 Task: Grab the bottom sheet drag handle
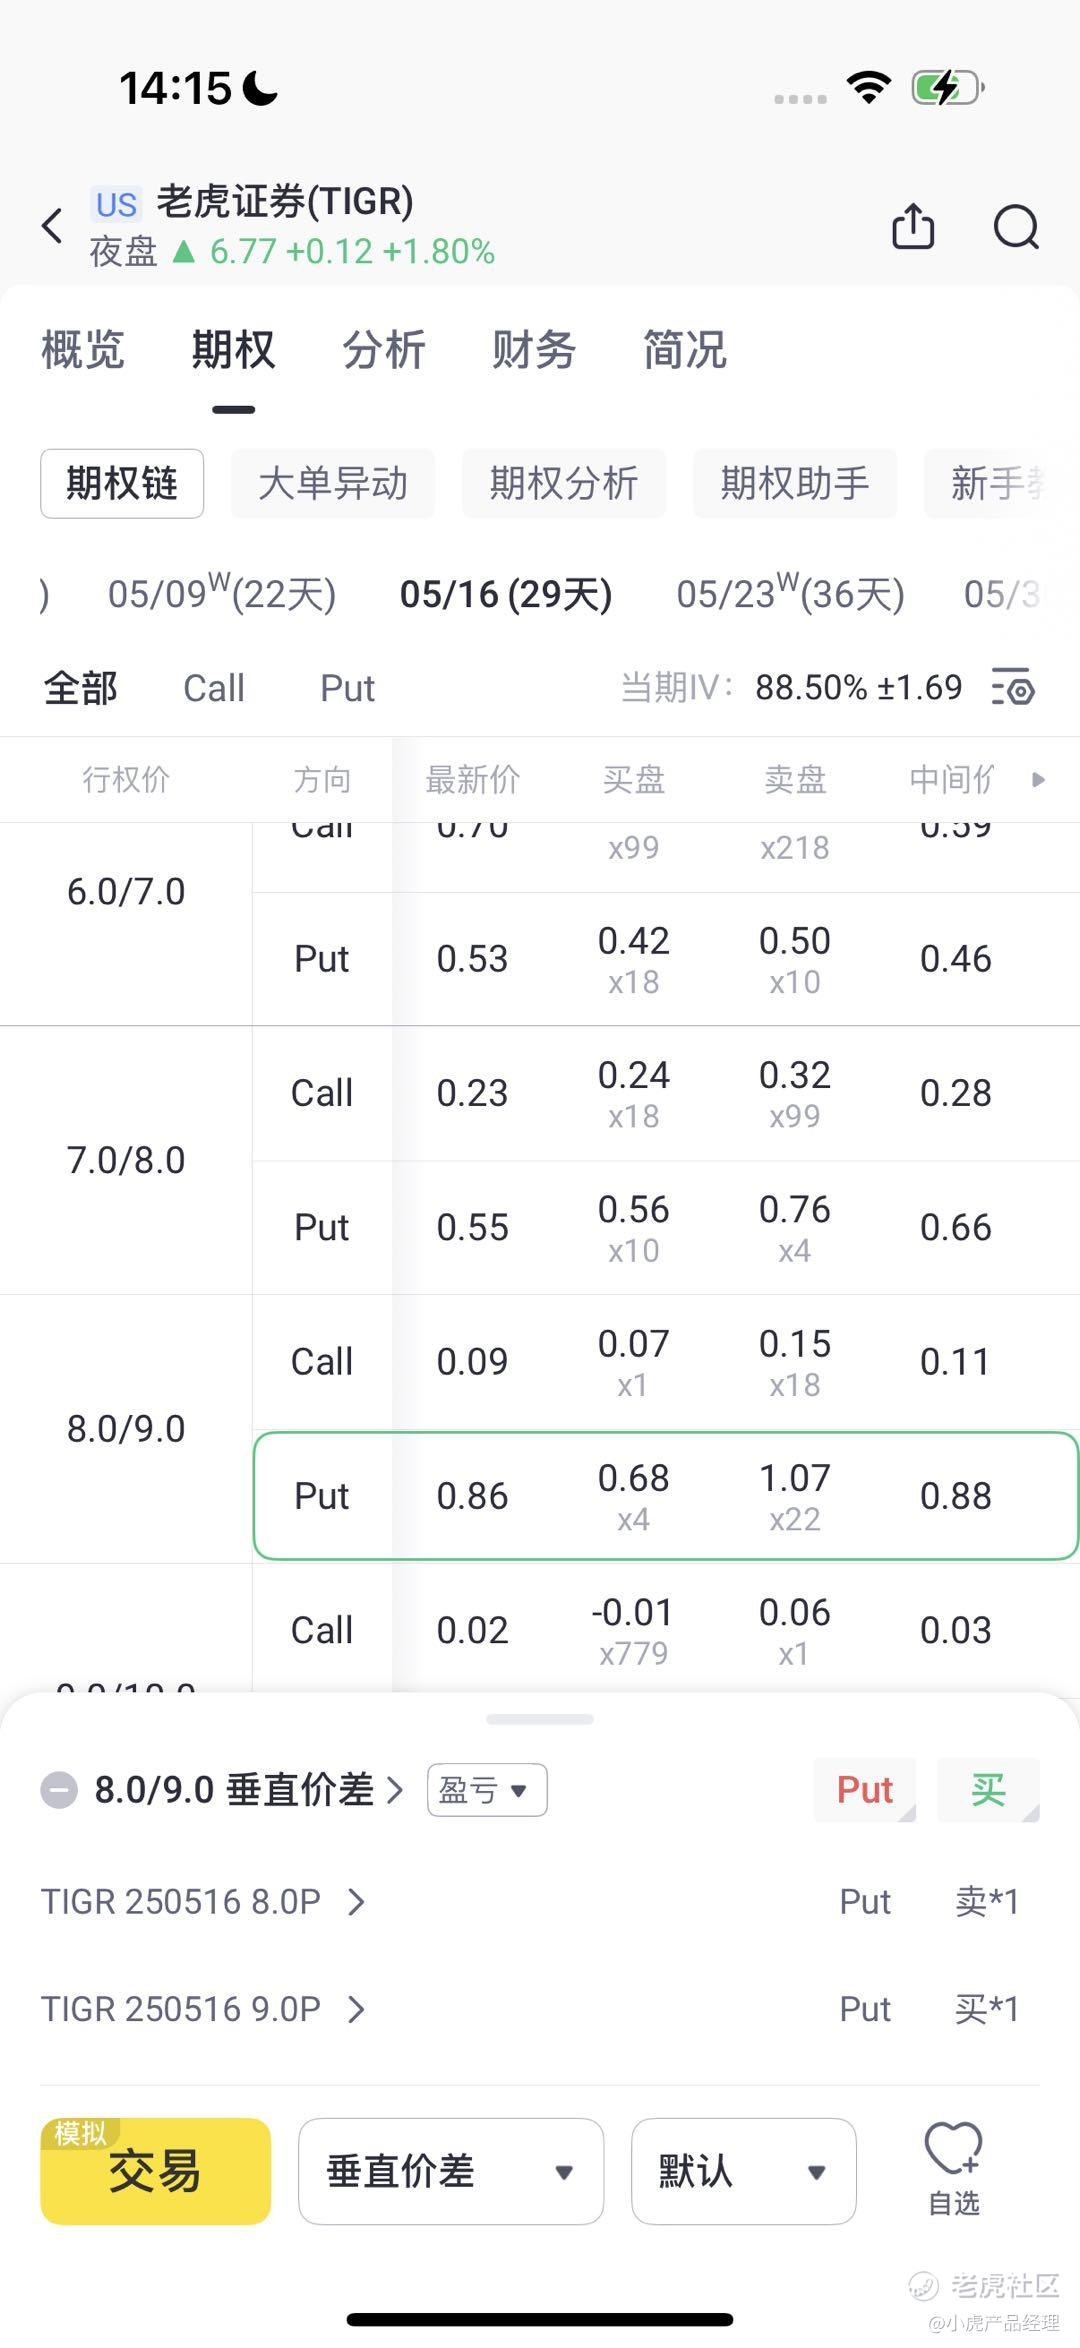tap(540, 1719)
